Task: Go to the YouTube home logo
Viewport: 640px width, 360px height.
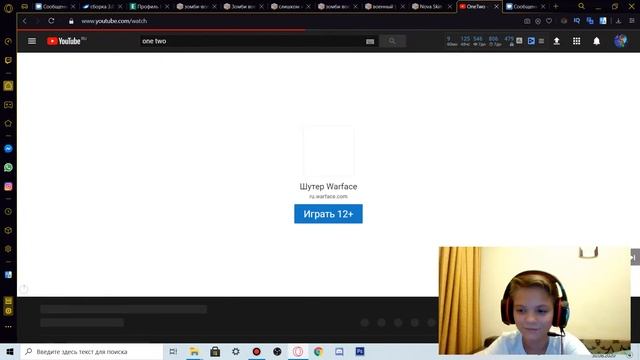Action: tap(64, 41)
